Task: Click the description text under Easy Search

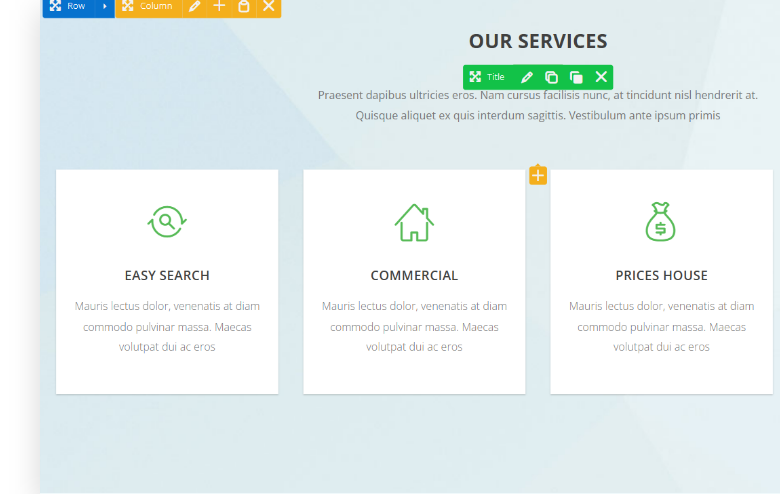Action: tap(167, 326)
